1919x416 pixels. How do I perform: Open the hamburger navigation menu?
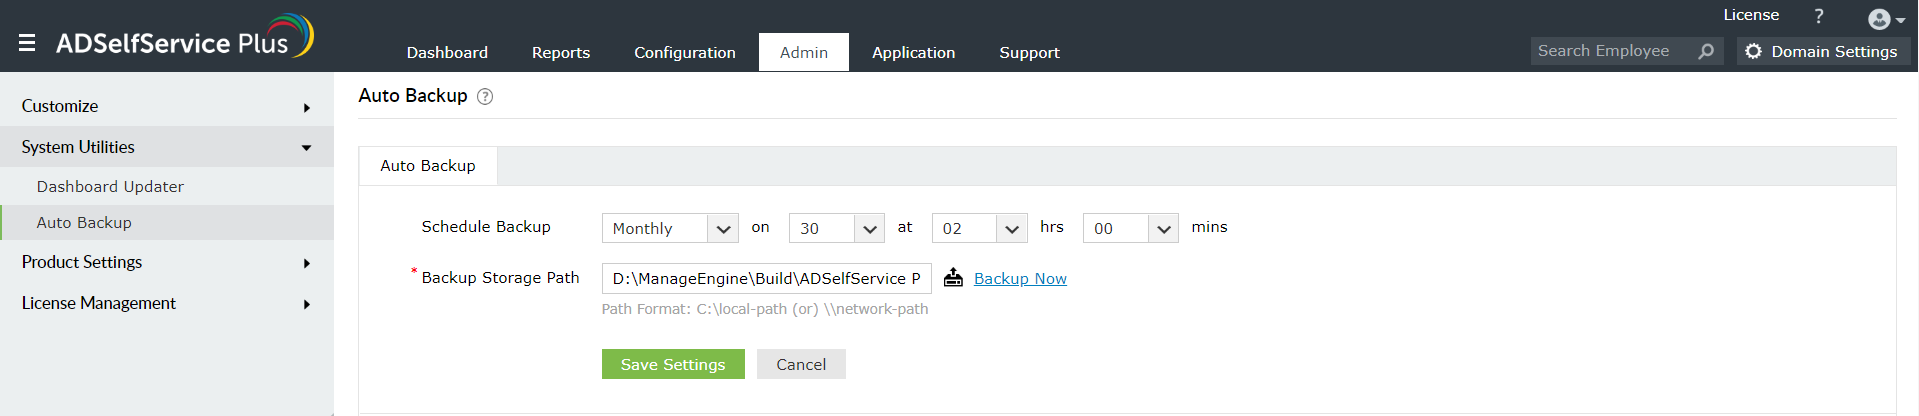pos(27,43)
